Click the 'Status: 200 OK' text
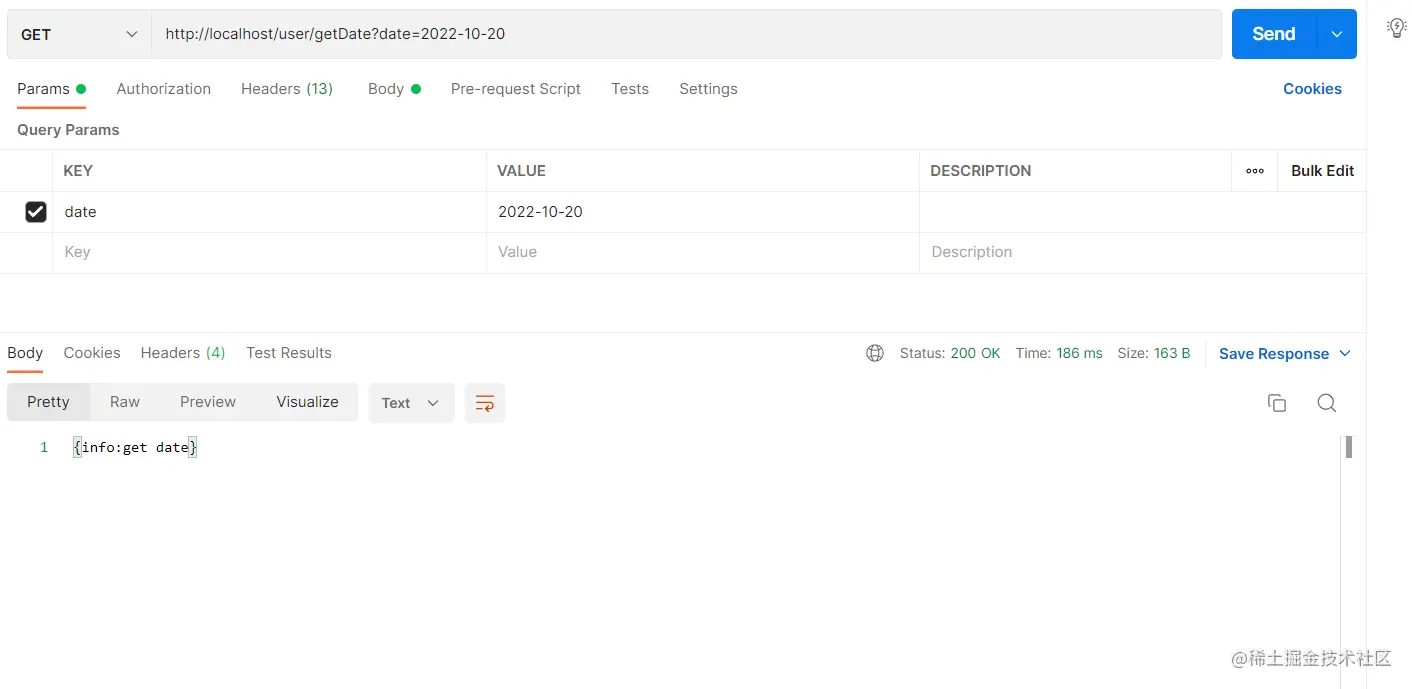 (950, 353)
